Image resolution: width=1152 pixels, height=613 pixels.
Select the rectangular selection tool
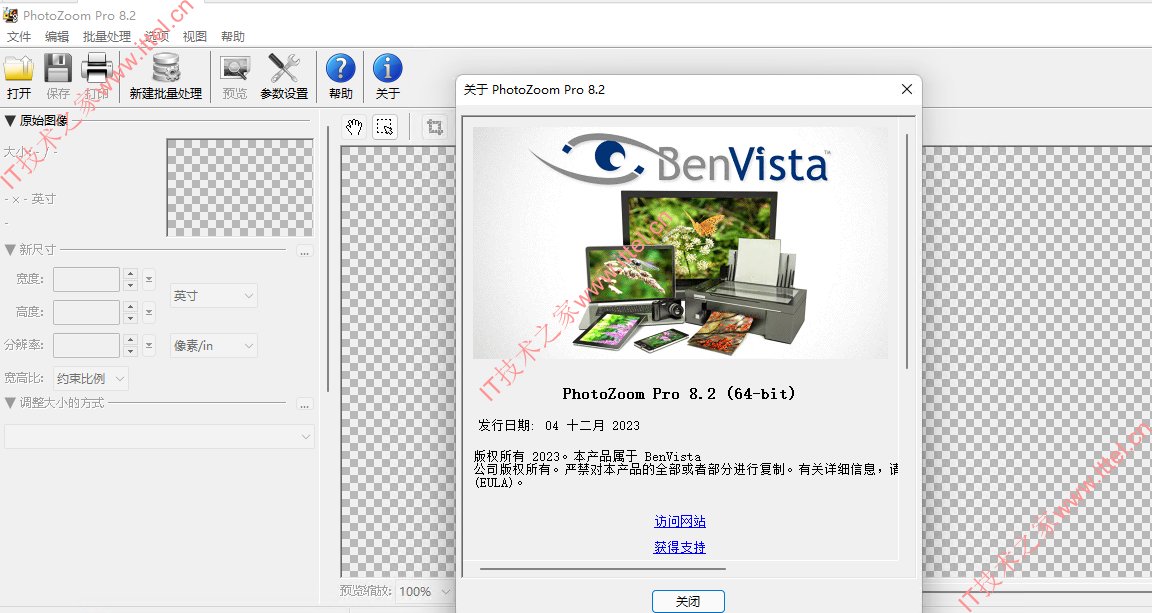tap(385, 127)
